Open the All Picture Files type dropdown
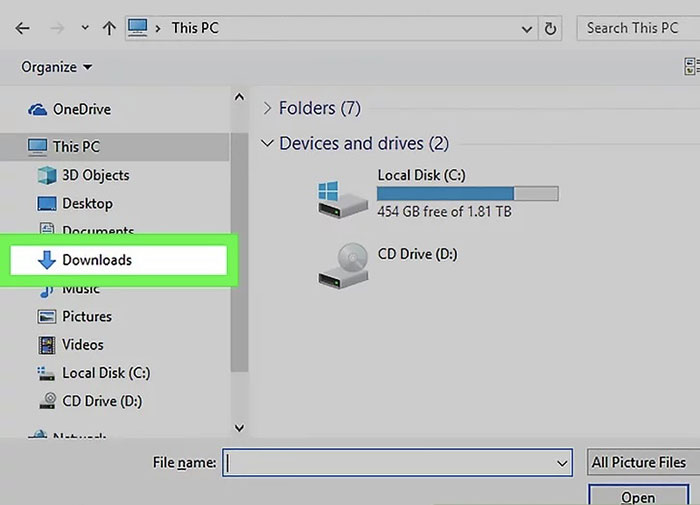The width and height of the screenshot is (700, 505). point(643,462)
